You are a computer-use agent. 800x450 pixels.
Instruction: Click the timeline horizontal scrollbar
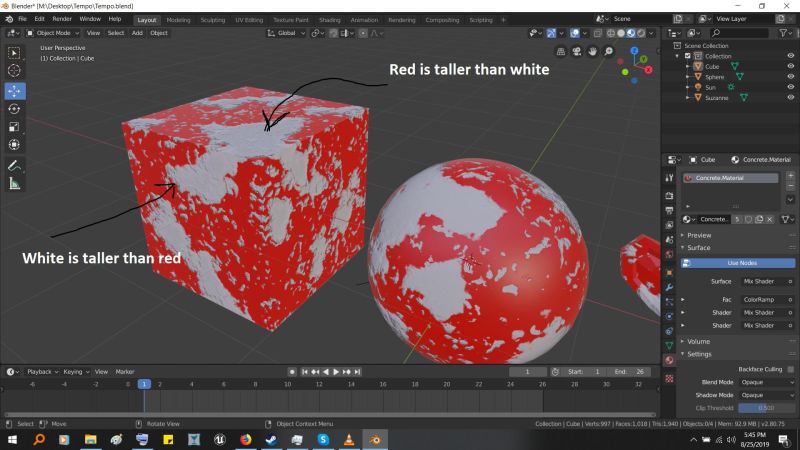pyautogui.click(x=330, y=415)
